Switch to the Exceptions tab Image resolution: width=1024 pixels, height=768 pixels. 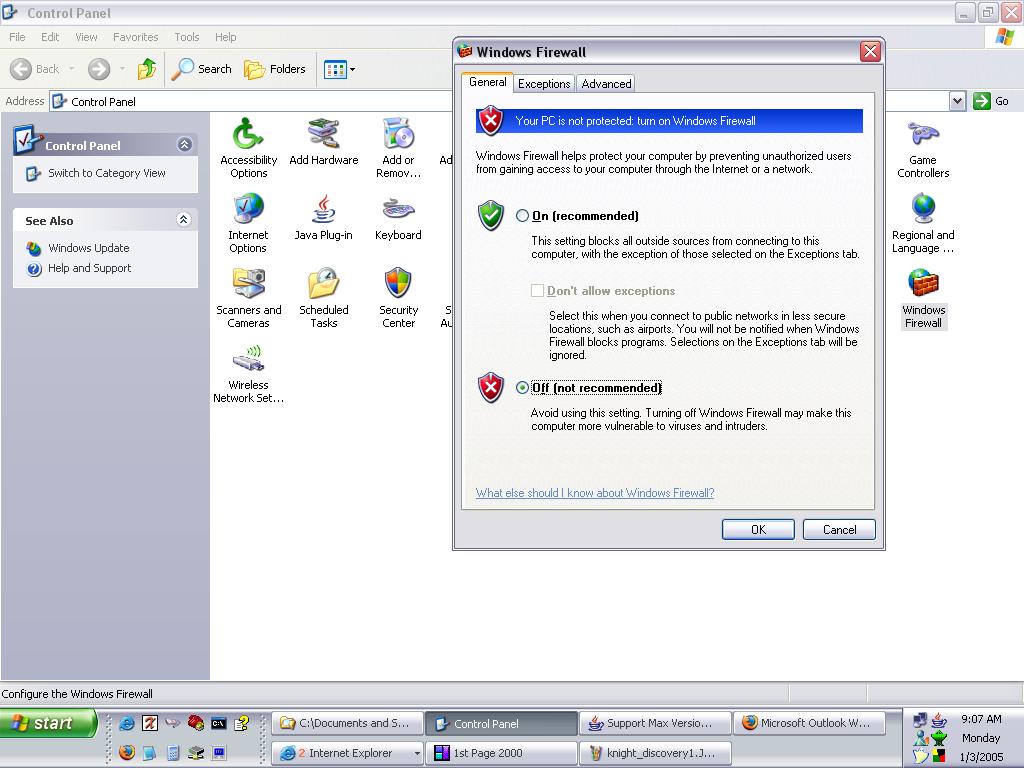pos(544,84)
